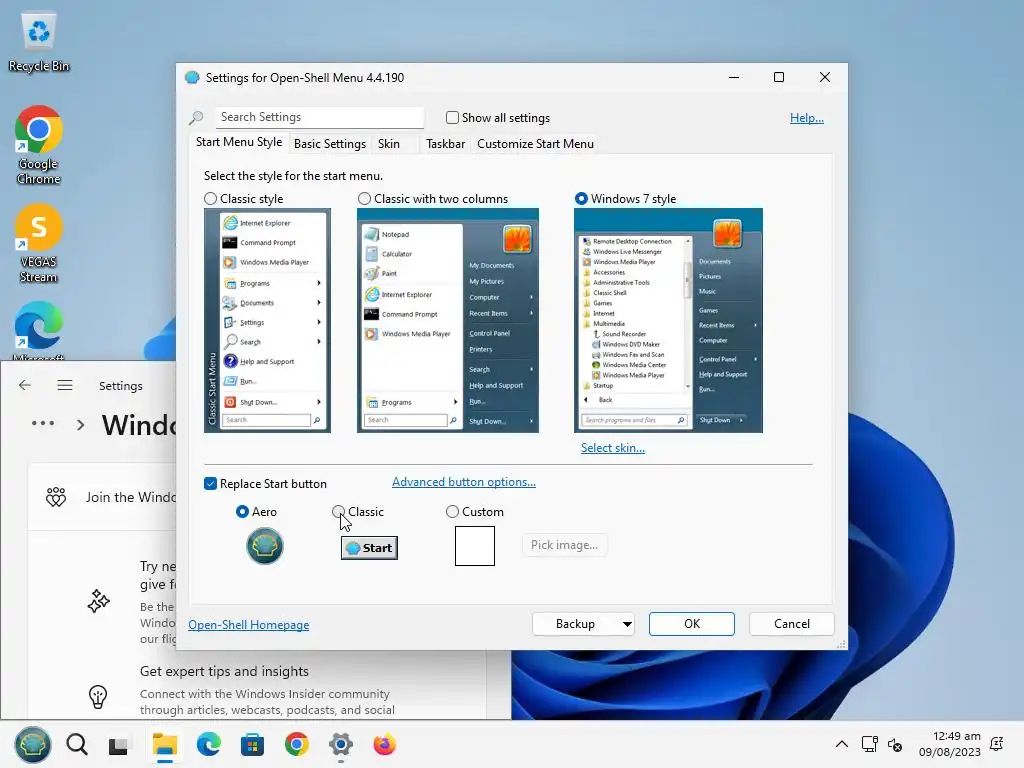Image resolution: width=1024 pixels, height=768 pixels.
Task: Click the taskbar clock and date
Action: (x=950, y=744)
